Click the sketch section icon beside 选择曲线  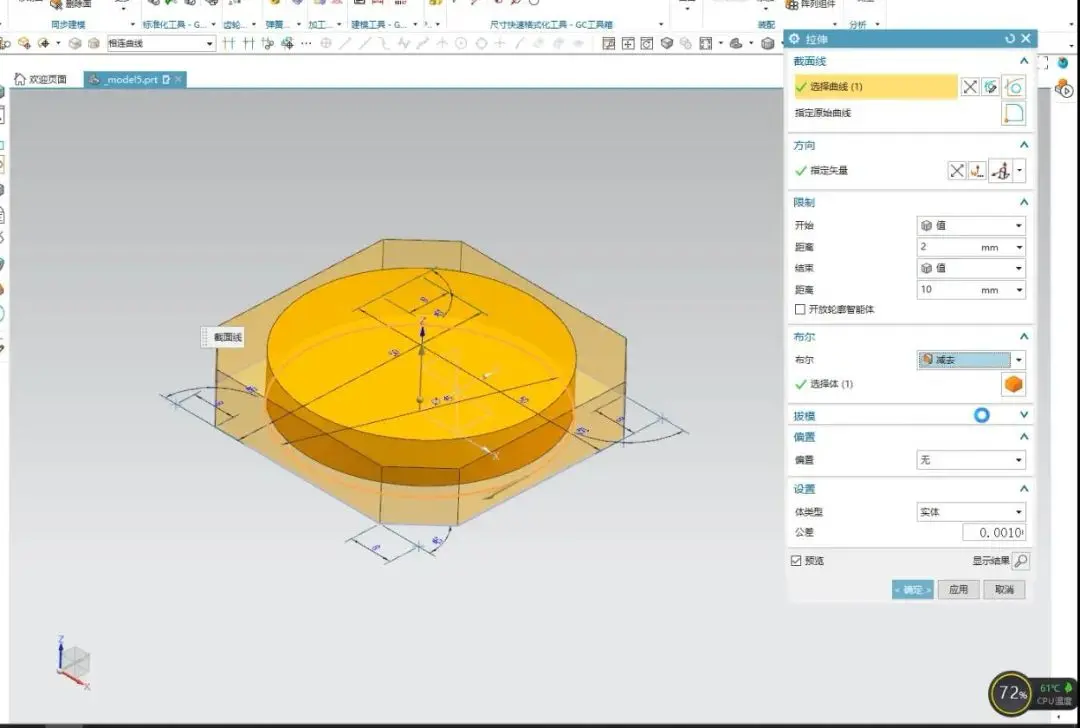pyautogui.click(x=990, y=87)
